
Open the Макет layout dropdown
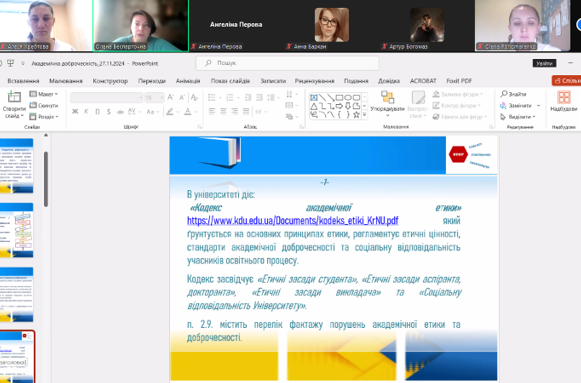coord(44,94)
